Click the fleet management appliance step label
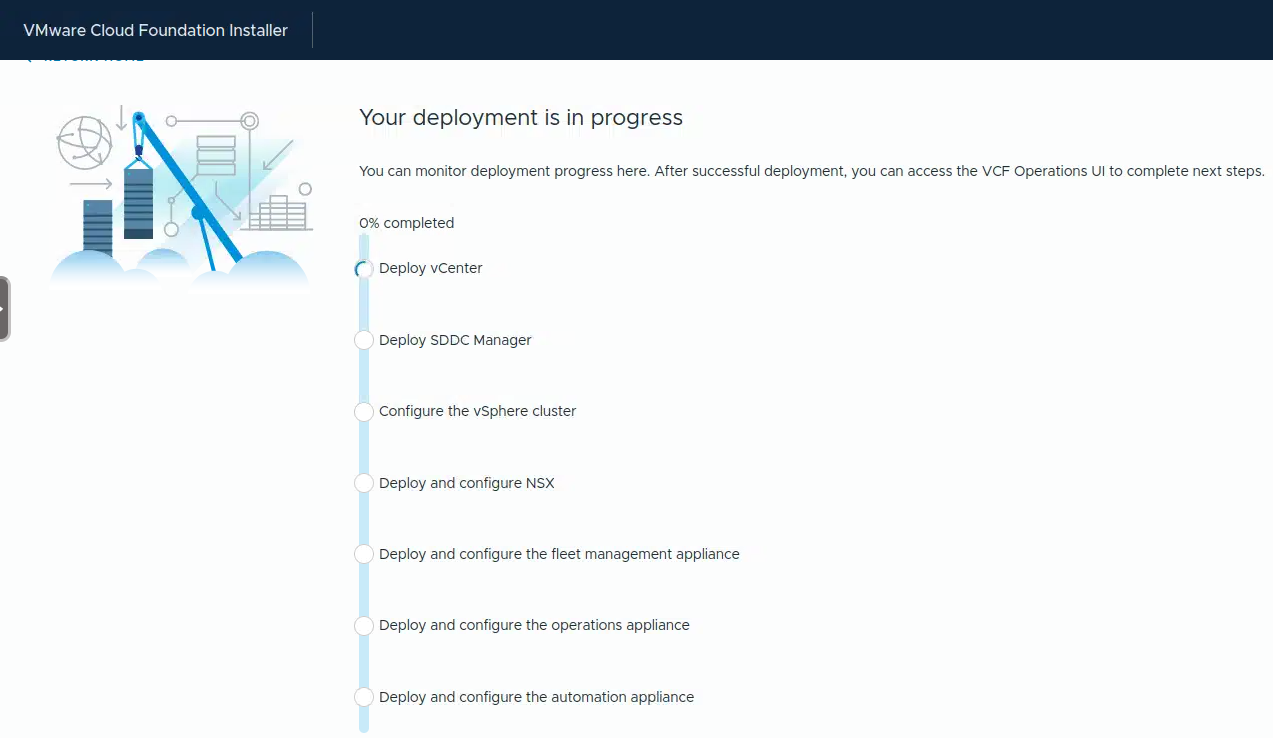 [559, 554]
